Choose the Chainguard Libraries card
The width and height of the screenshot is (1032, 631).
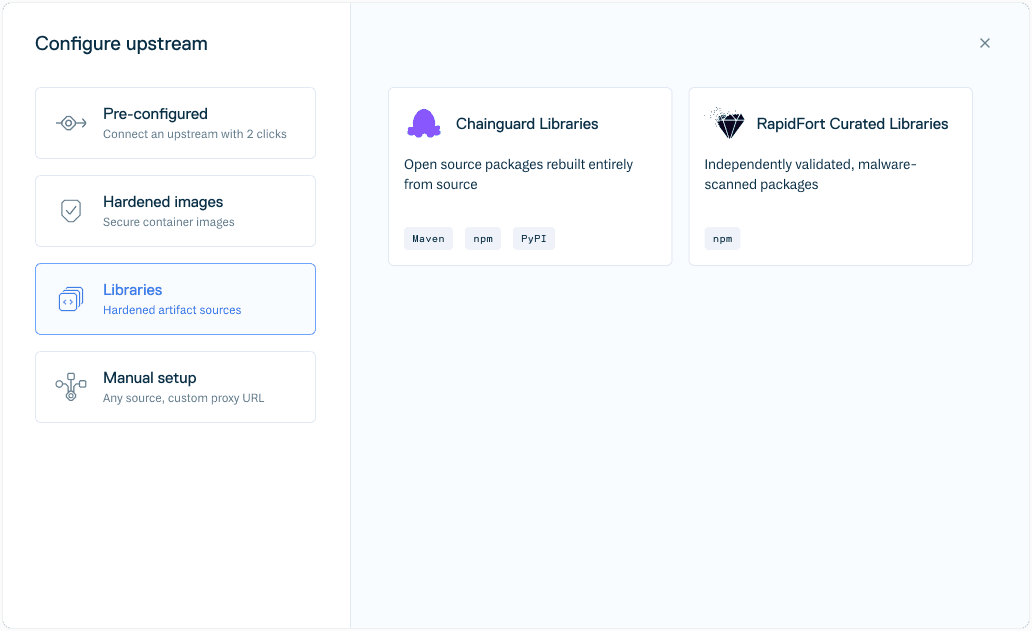coord(530,176)
